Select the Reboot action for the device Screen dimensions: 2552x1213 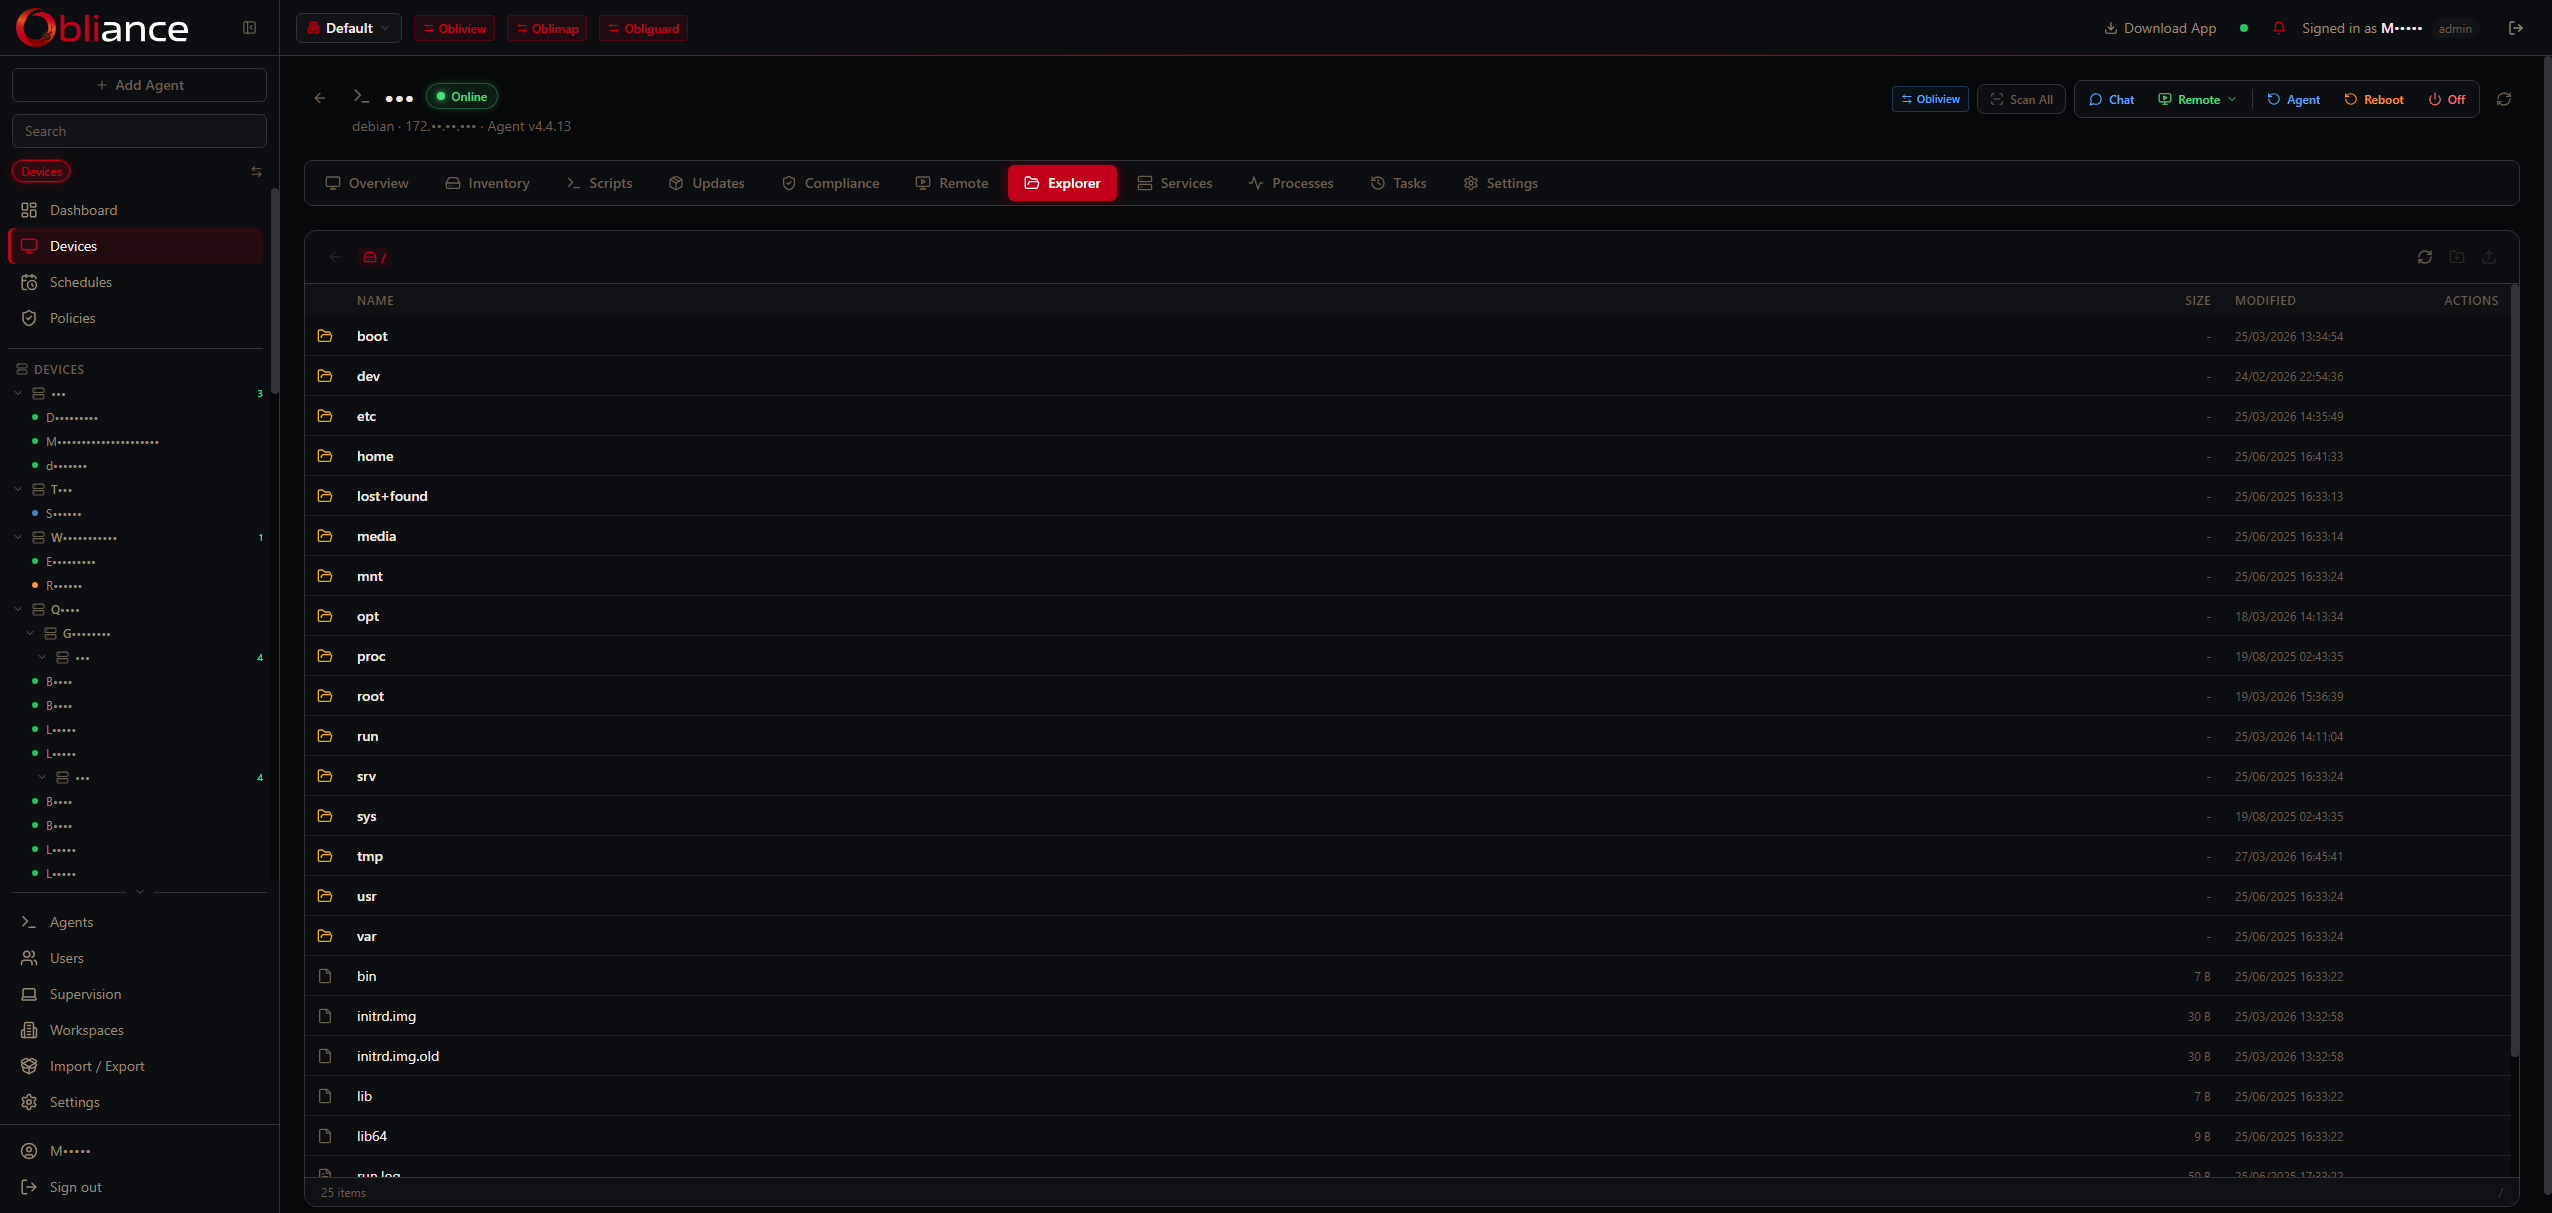(2374, 99)
